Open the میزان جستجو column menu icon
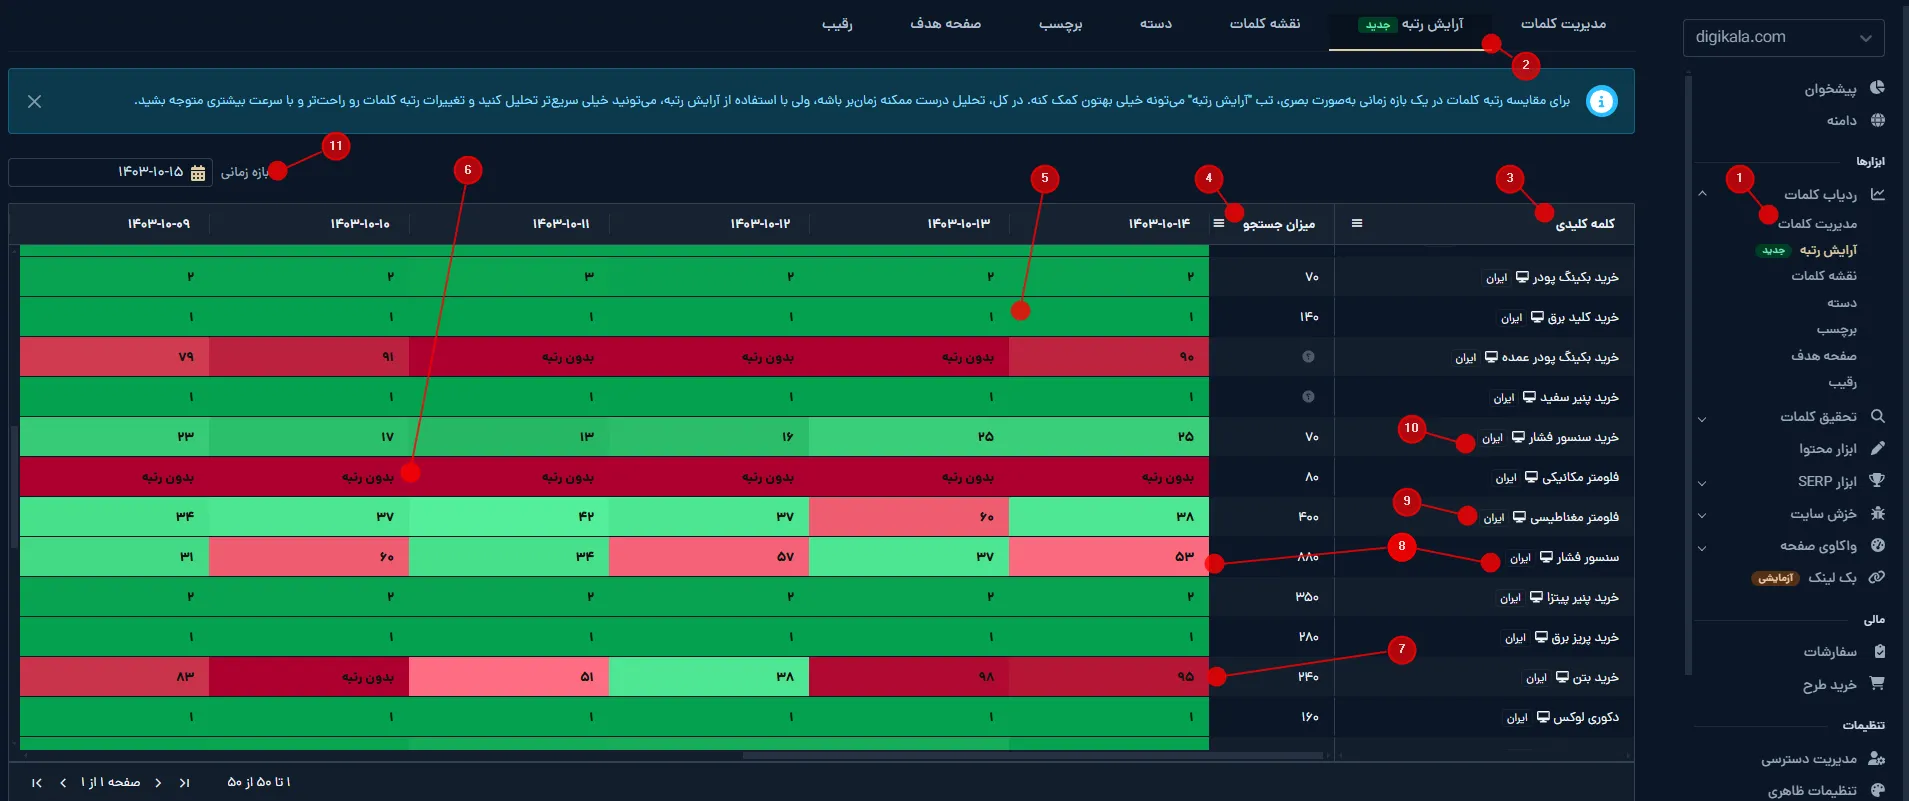Image resolution: width=1909 pixels, height=801 pixels. [1219, 223]
